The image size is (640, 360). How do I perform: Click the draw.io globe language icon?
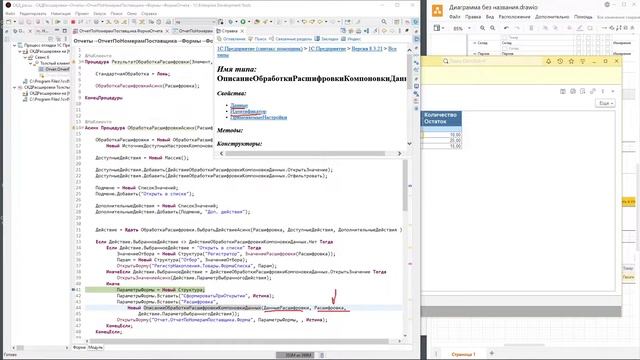(x=607, y=5)
